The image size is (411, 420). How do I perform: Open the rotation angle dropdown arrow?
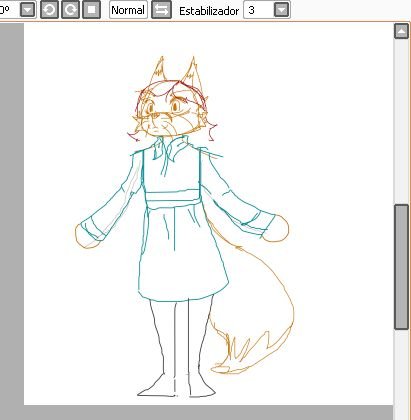[27, 10]
